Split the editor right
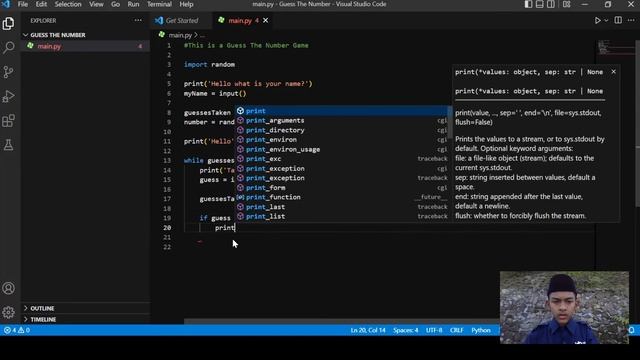The width and height of the screenshot is (640, 360). (618, 20)
